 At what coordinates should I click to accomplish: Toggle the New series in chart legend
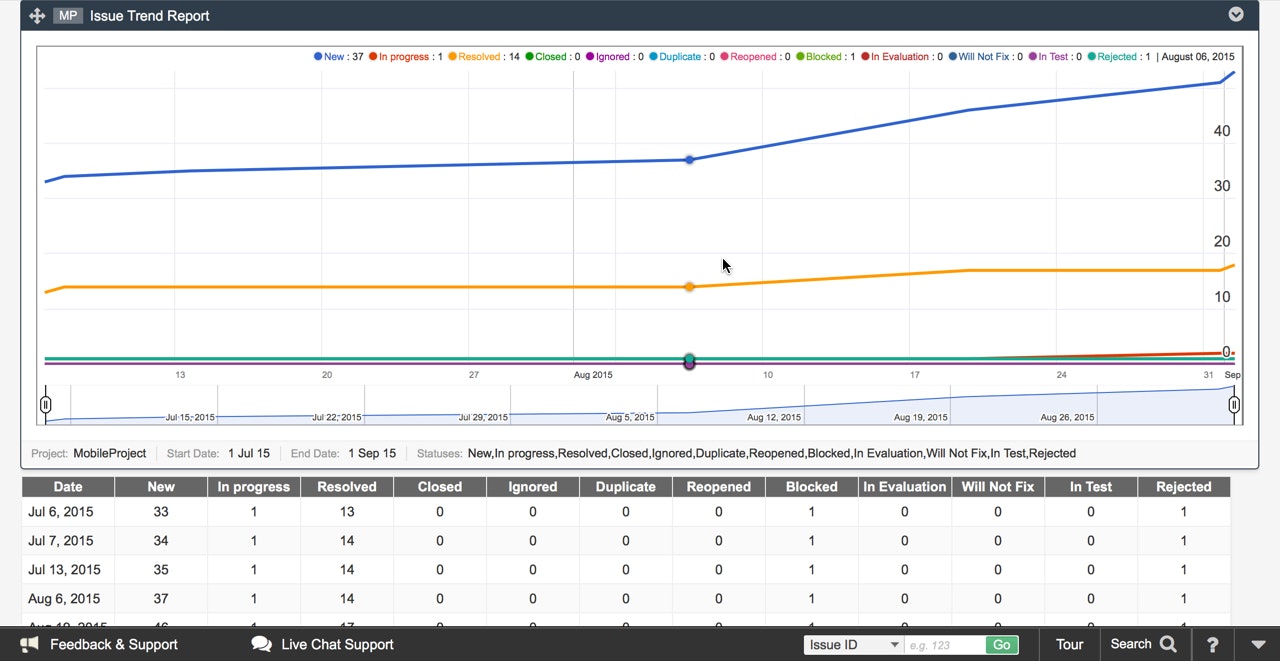[x=339, y=57]
